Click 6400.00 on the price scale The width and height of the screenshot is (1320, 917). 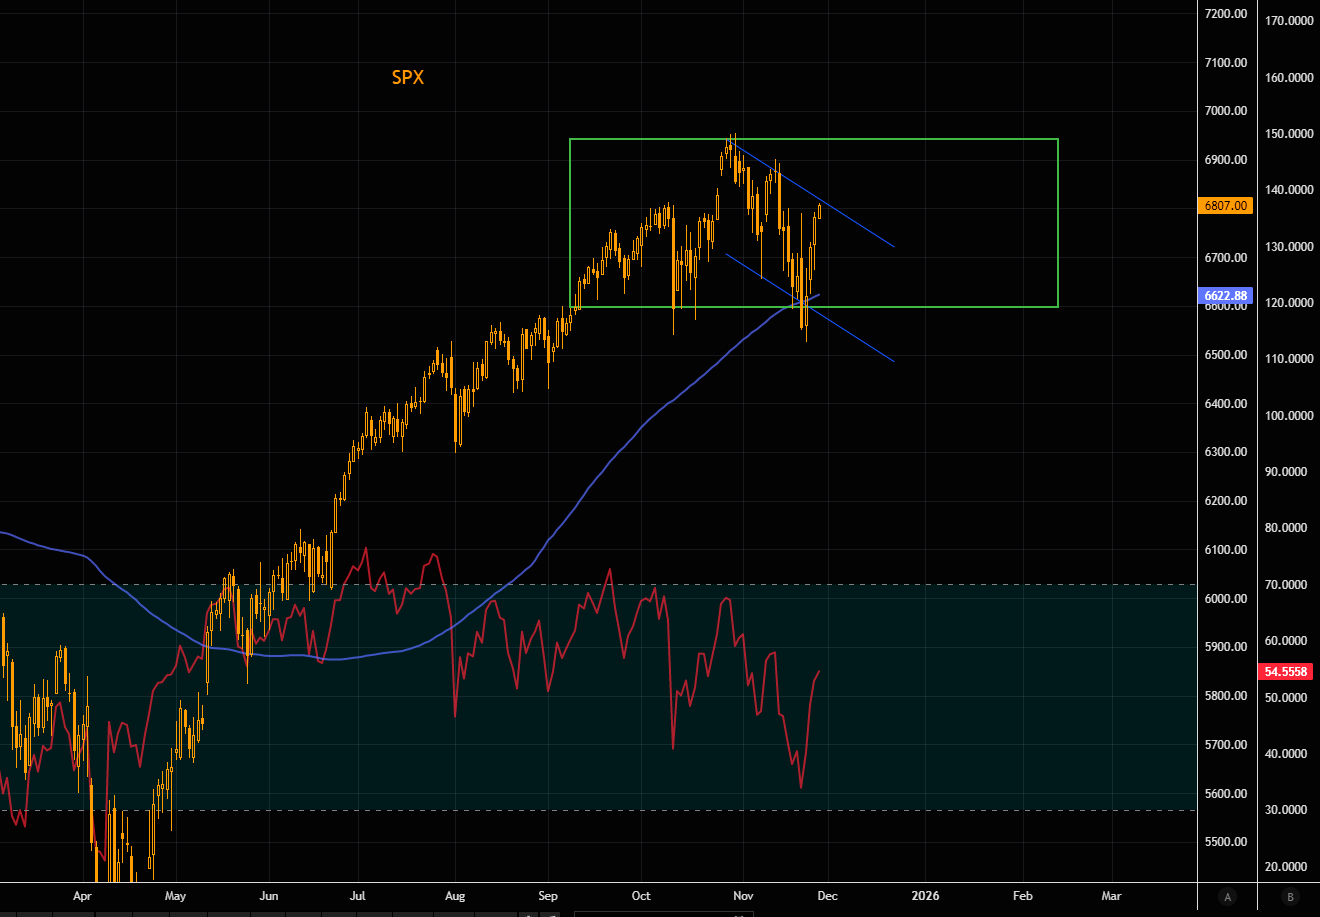1225,404
